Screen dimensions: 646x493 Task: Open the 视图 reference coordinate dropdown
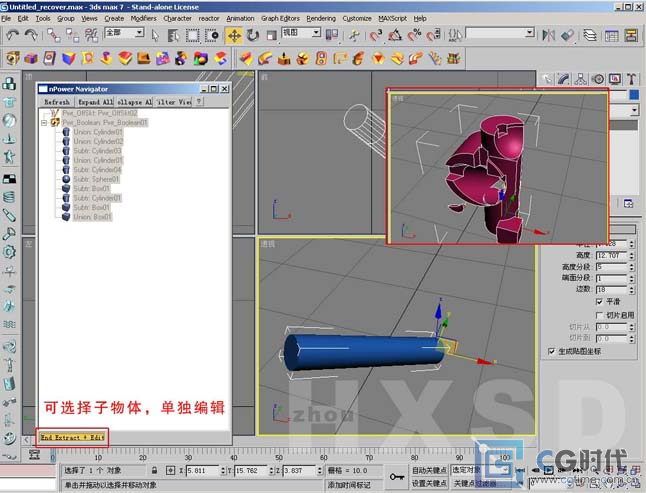click(x=316, y=32)
